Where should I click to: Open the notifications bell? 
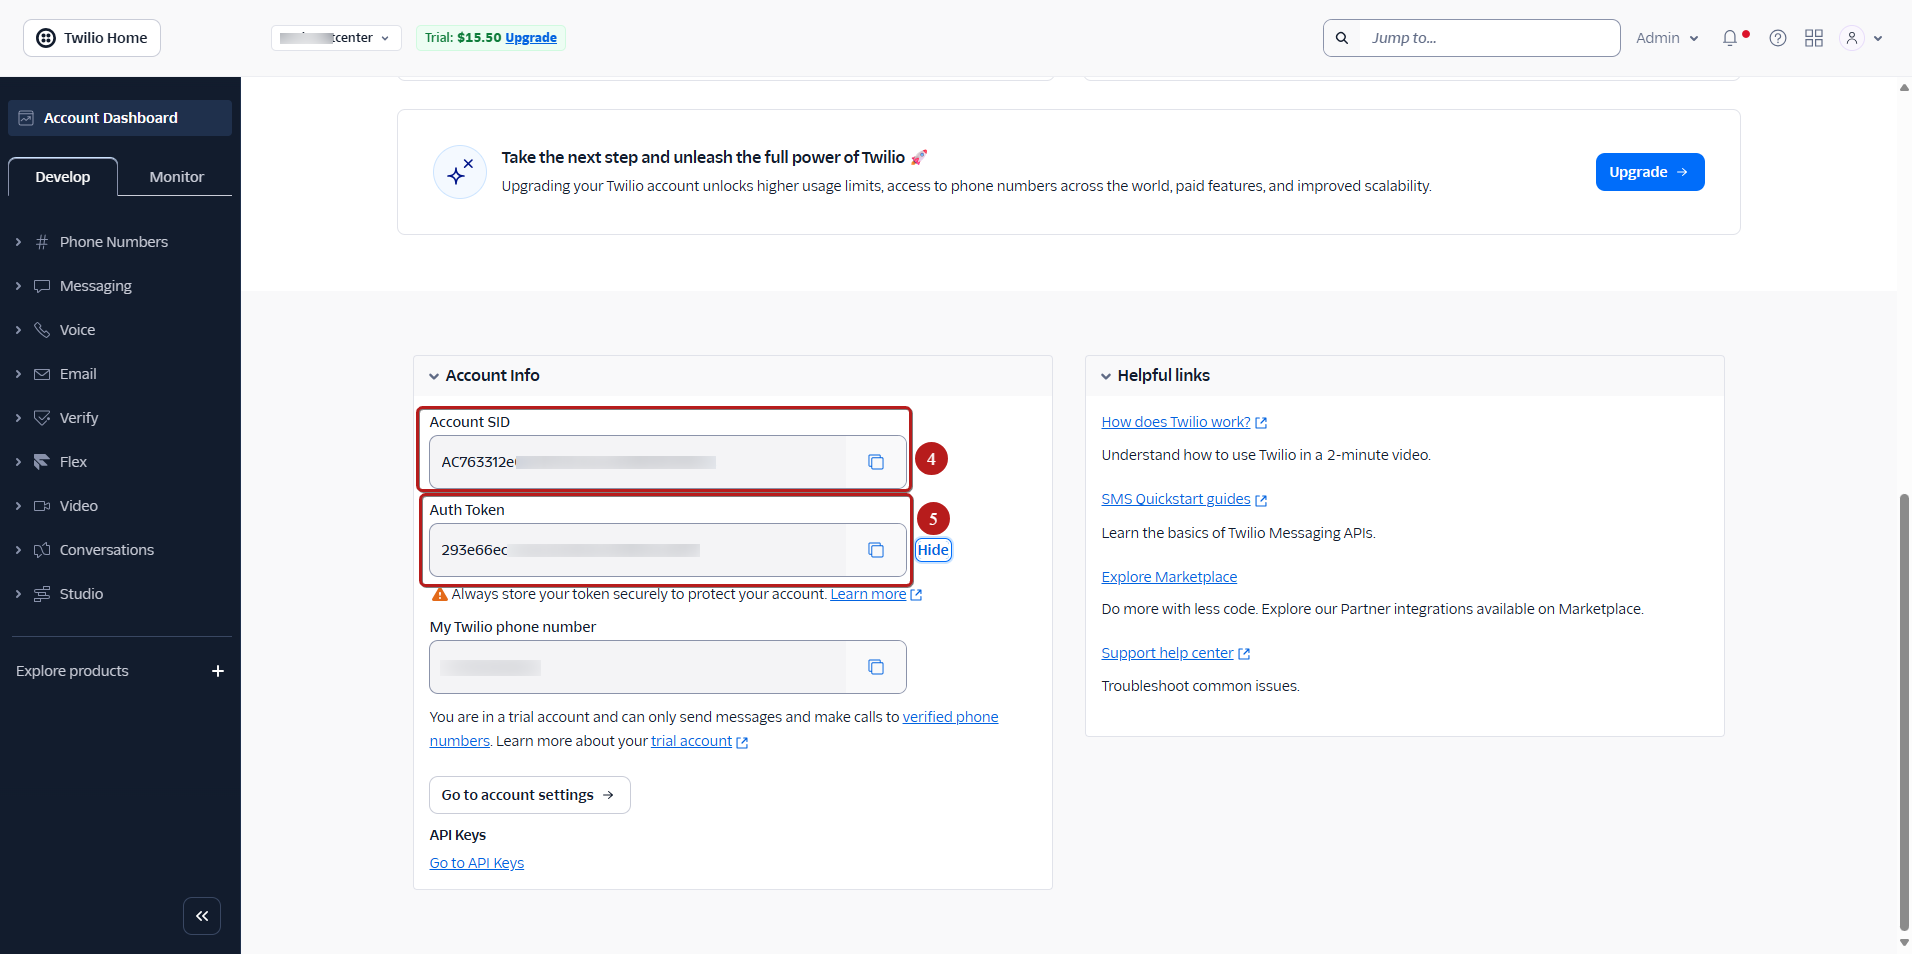click(x=1730, y=38)
